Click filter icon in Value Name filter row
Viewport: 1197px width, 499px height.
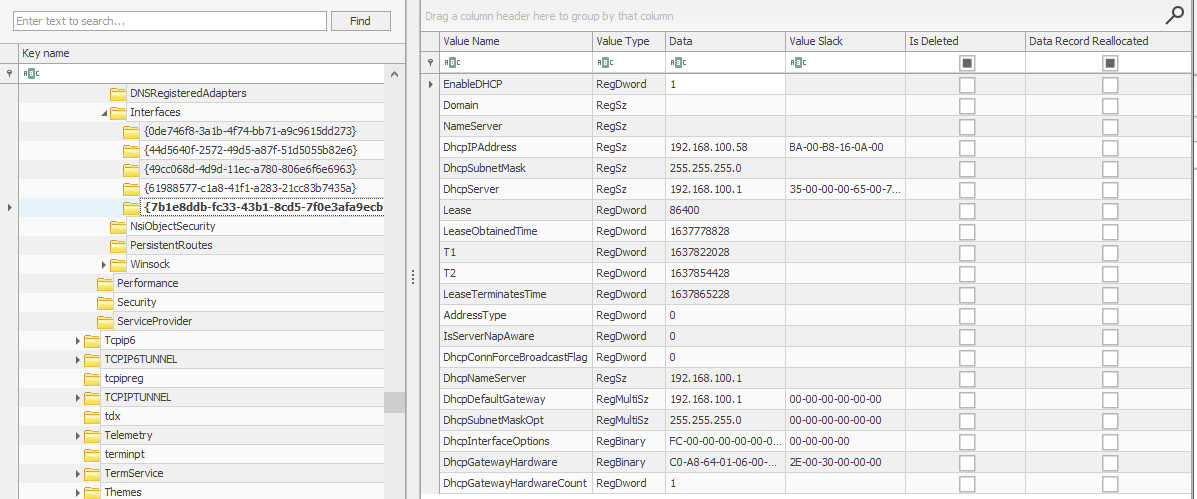(452, 63)
